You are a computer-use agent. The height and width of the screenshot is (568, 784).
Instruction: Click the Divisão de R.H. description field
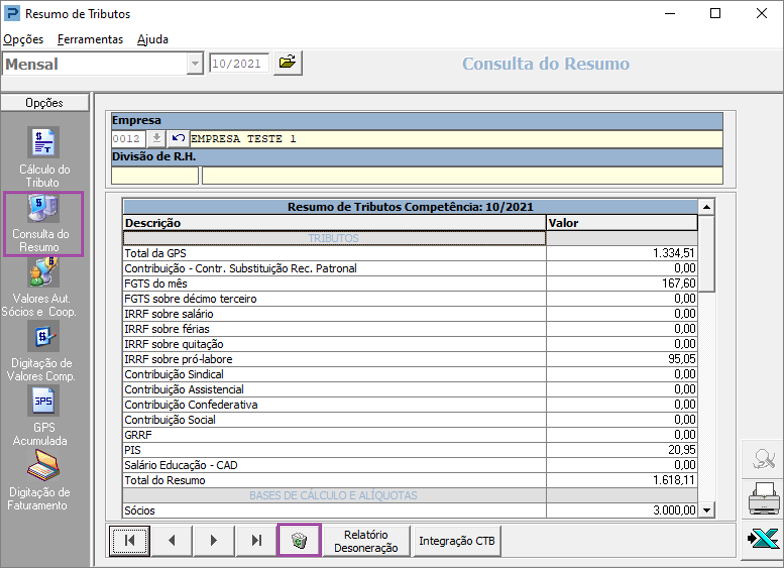pos(462,176)
